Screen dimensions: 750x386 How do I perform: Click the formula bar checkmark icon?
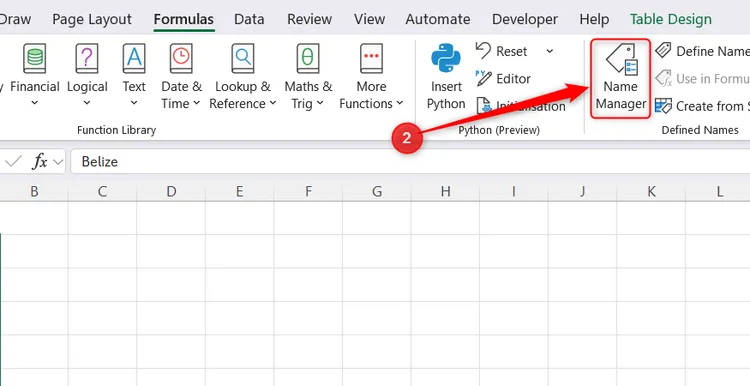13,162
